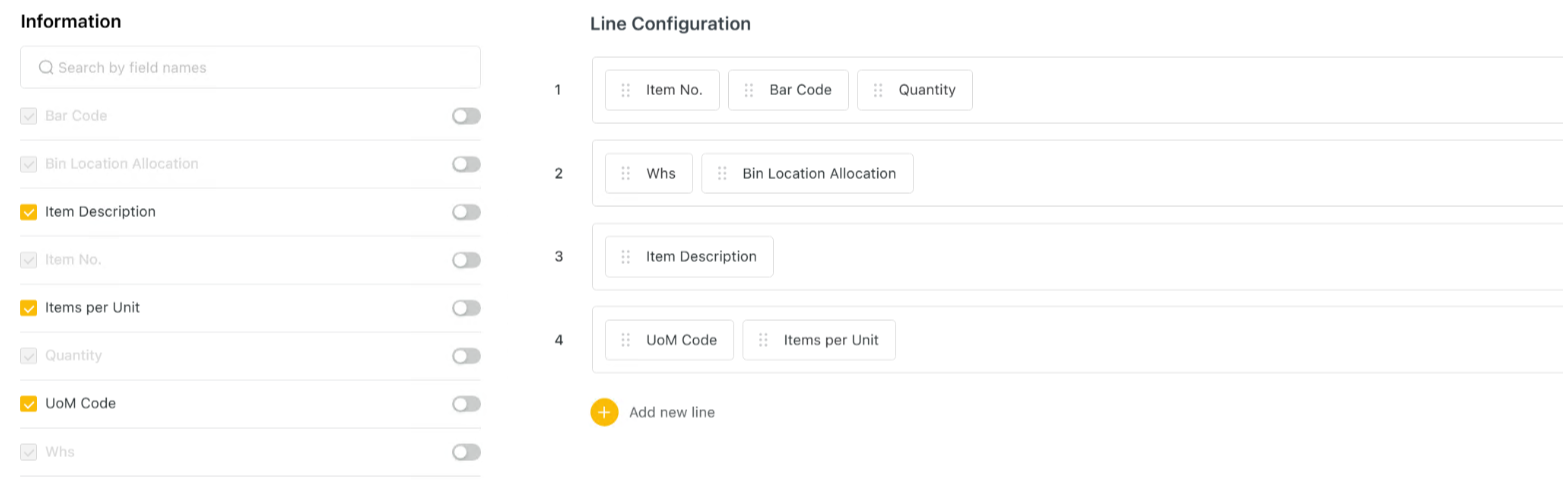Screen dimensions: 1563x494
Task: Click the drag handle on UoM Code chip
Action: pos(625,340)
